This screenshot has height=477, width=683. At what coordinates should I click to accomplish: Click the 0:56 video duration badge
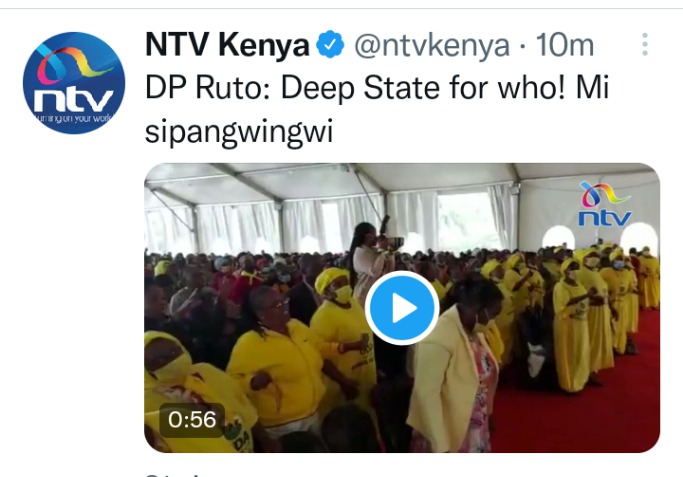[x=192, y=420]
